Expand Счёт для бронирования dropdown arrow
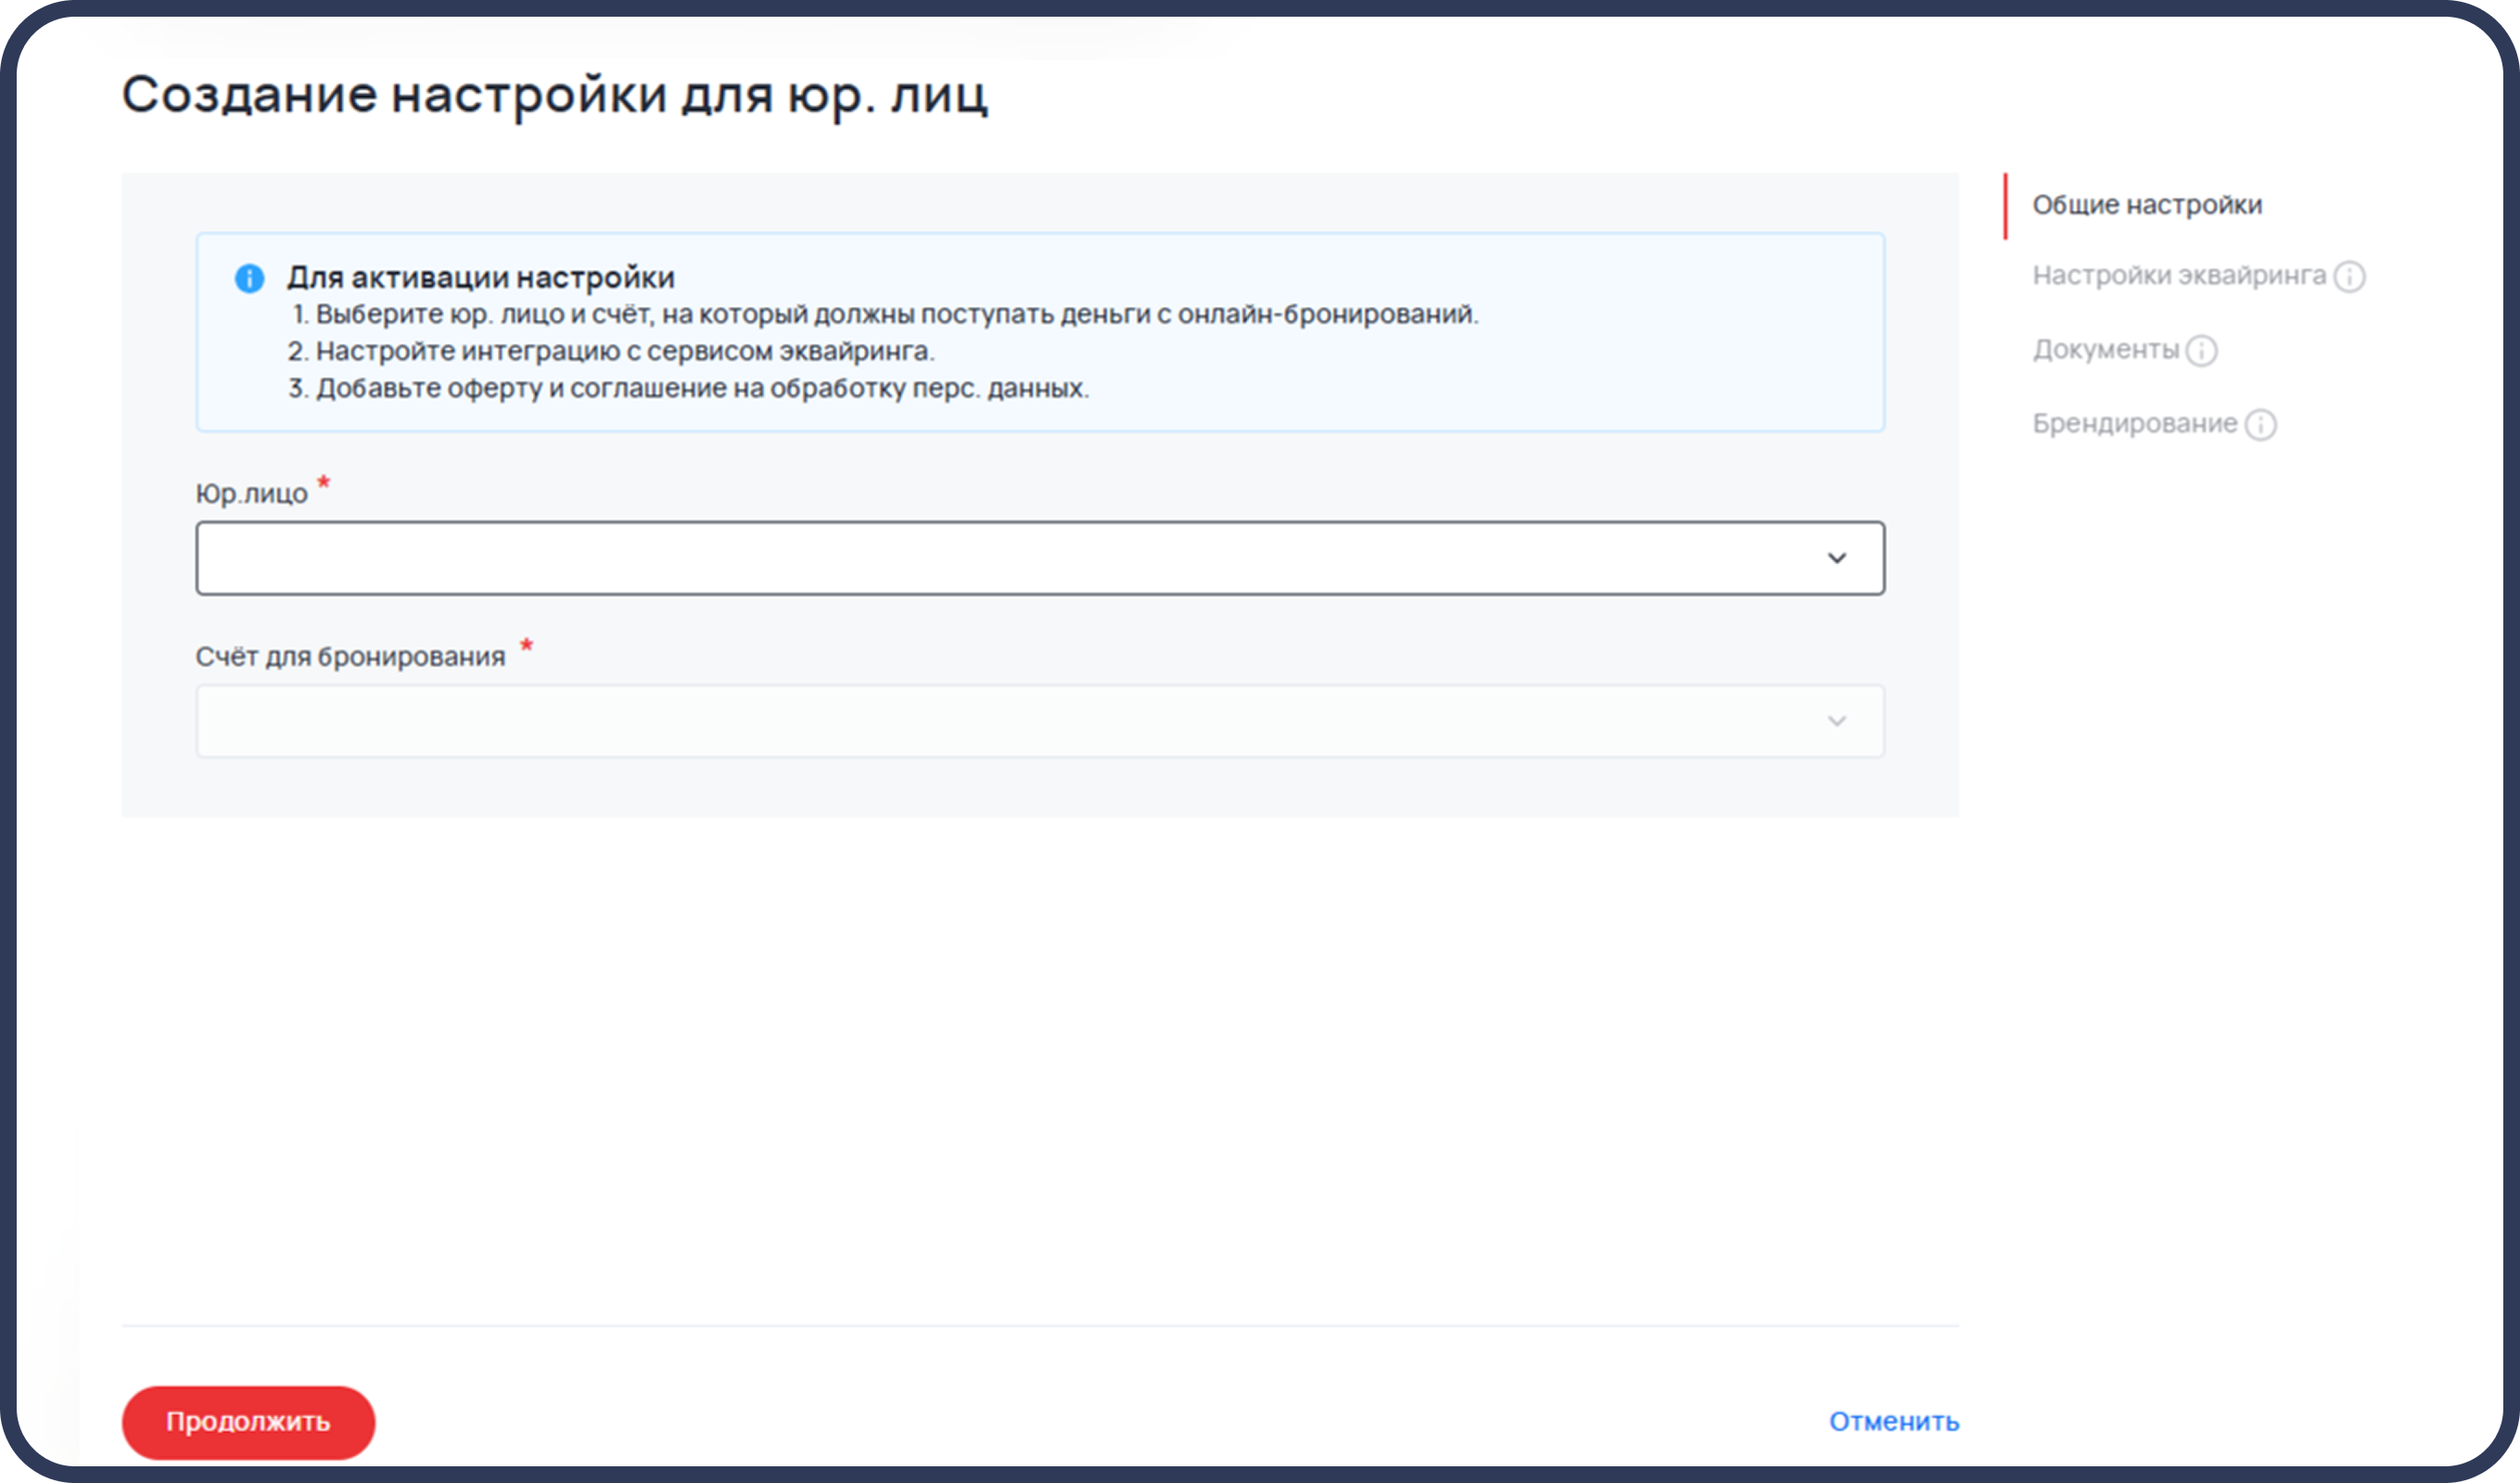The height and width of the screenshot is (1483, 2520). click(x=1837, y=721)
